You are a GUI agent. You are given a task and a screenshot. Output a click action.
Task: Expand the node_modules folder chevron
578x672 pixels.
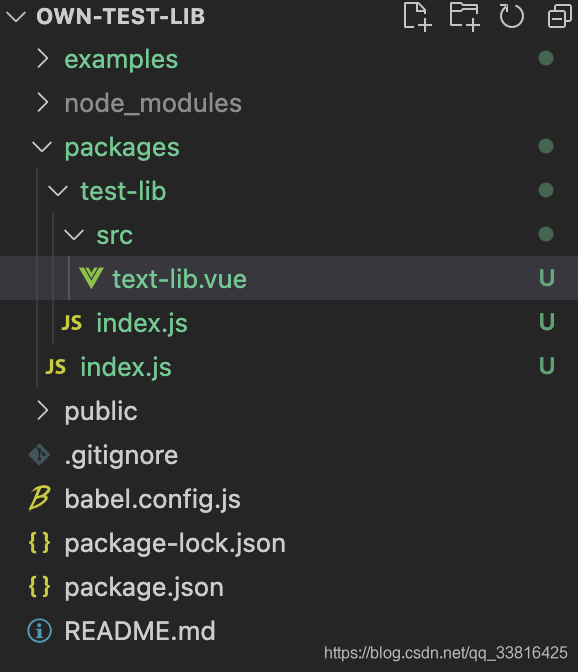pos(42,102)
